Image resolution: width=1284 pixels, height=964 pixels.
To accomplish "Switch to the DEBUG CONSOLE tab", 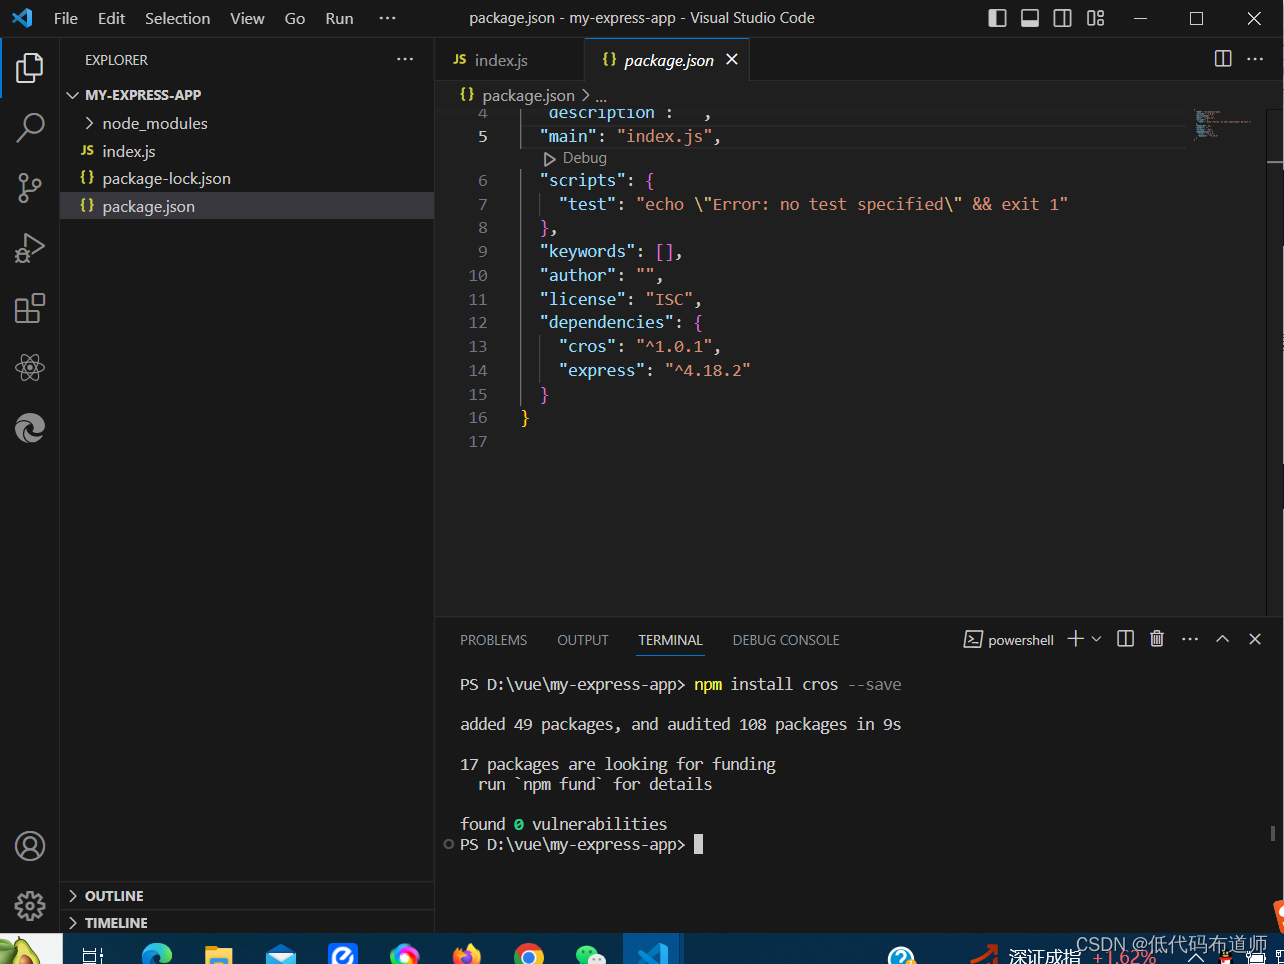I will pyautogui.click(x=786, y=640).
